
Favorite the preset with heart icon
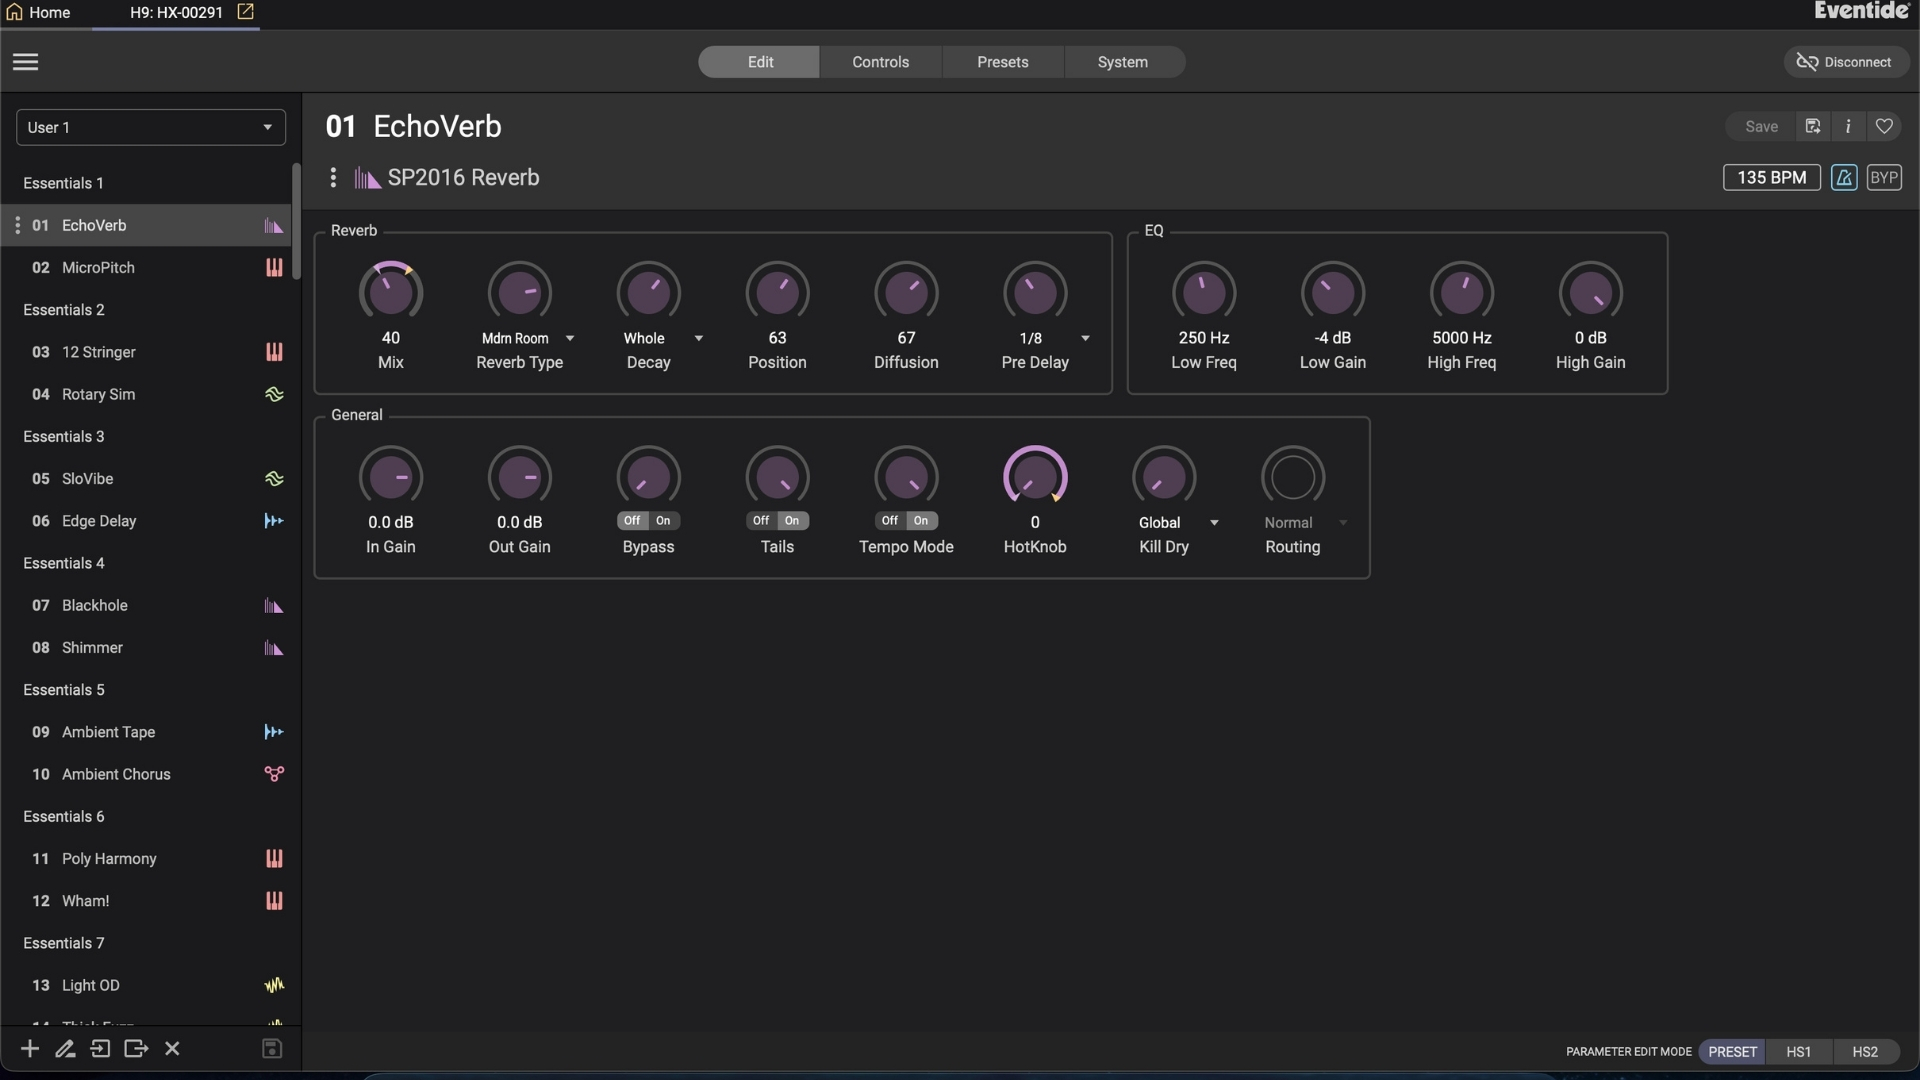(x=1884, y=126)
